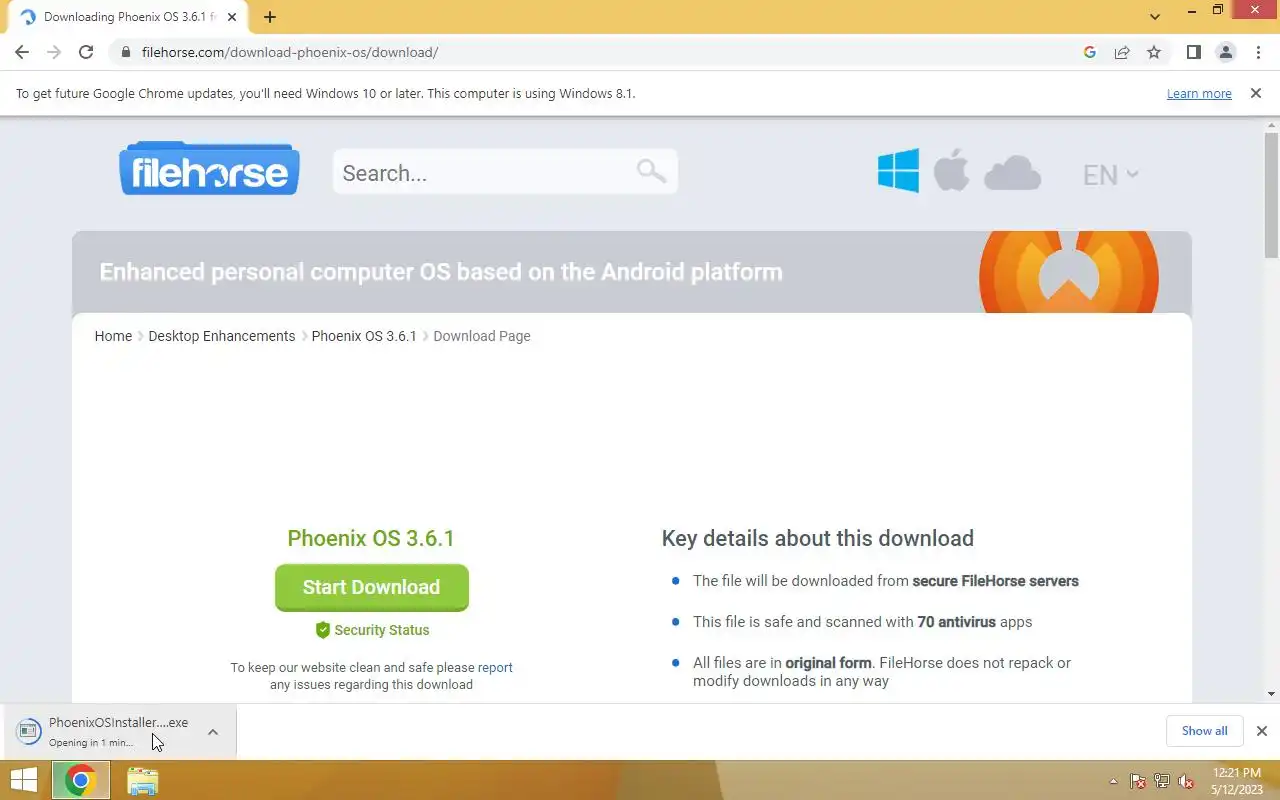Viewport: 1280px width, 800px height.
Task: Bookmark this page with star icon
Action: [x=1154, y=52]
